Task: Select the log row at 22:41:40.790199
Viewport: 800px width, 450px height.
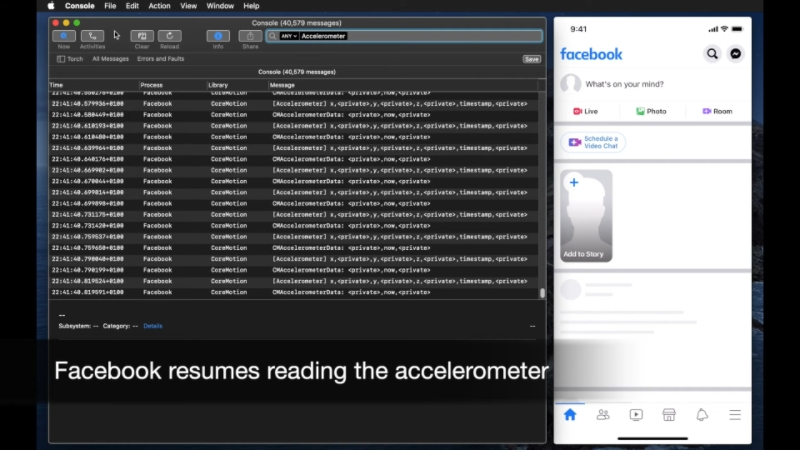Action: (x=293, y=270)
